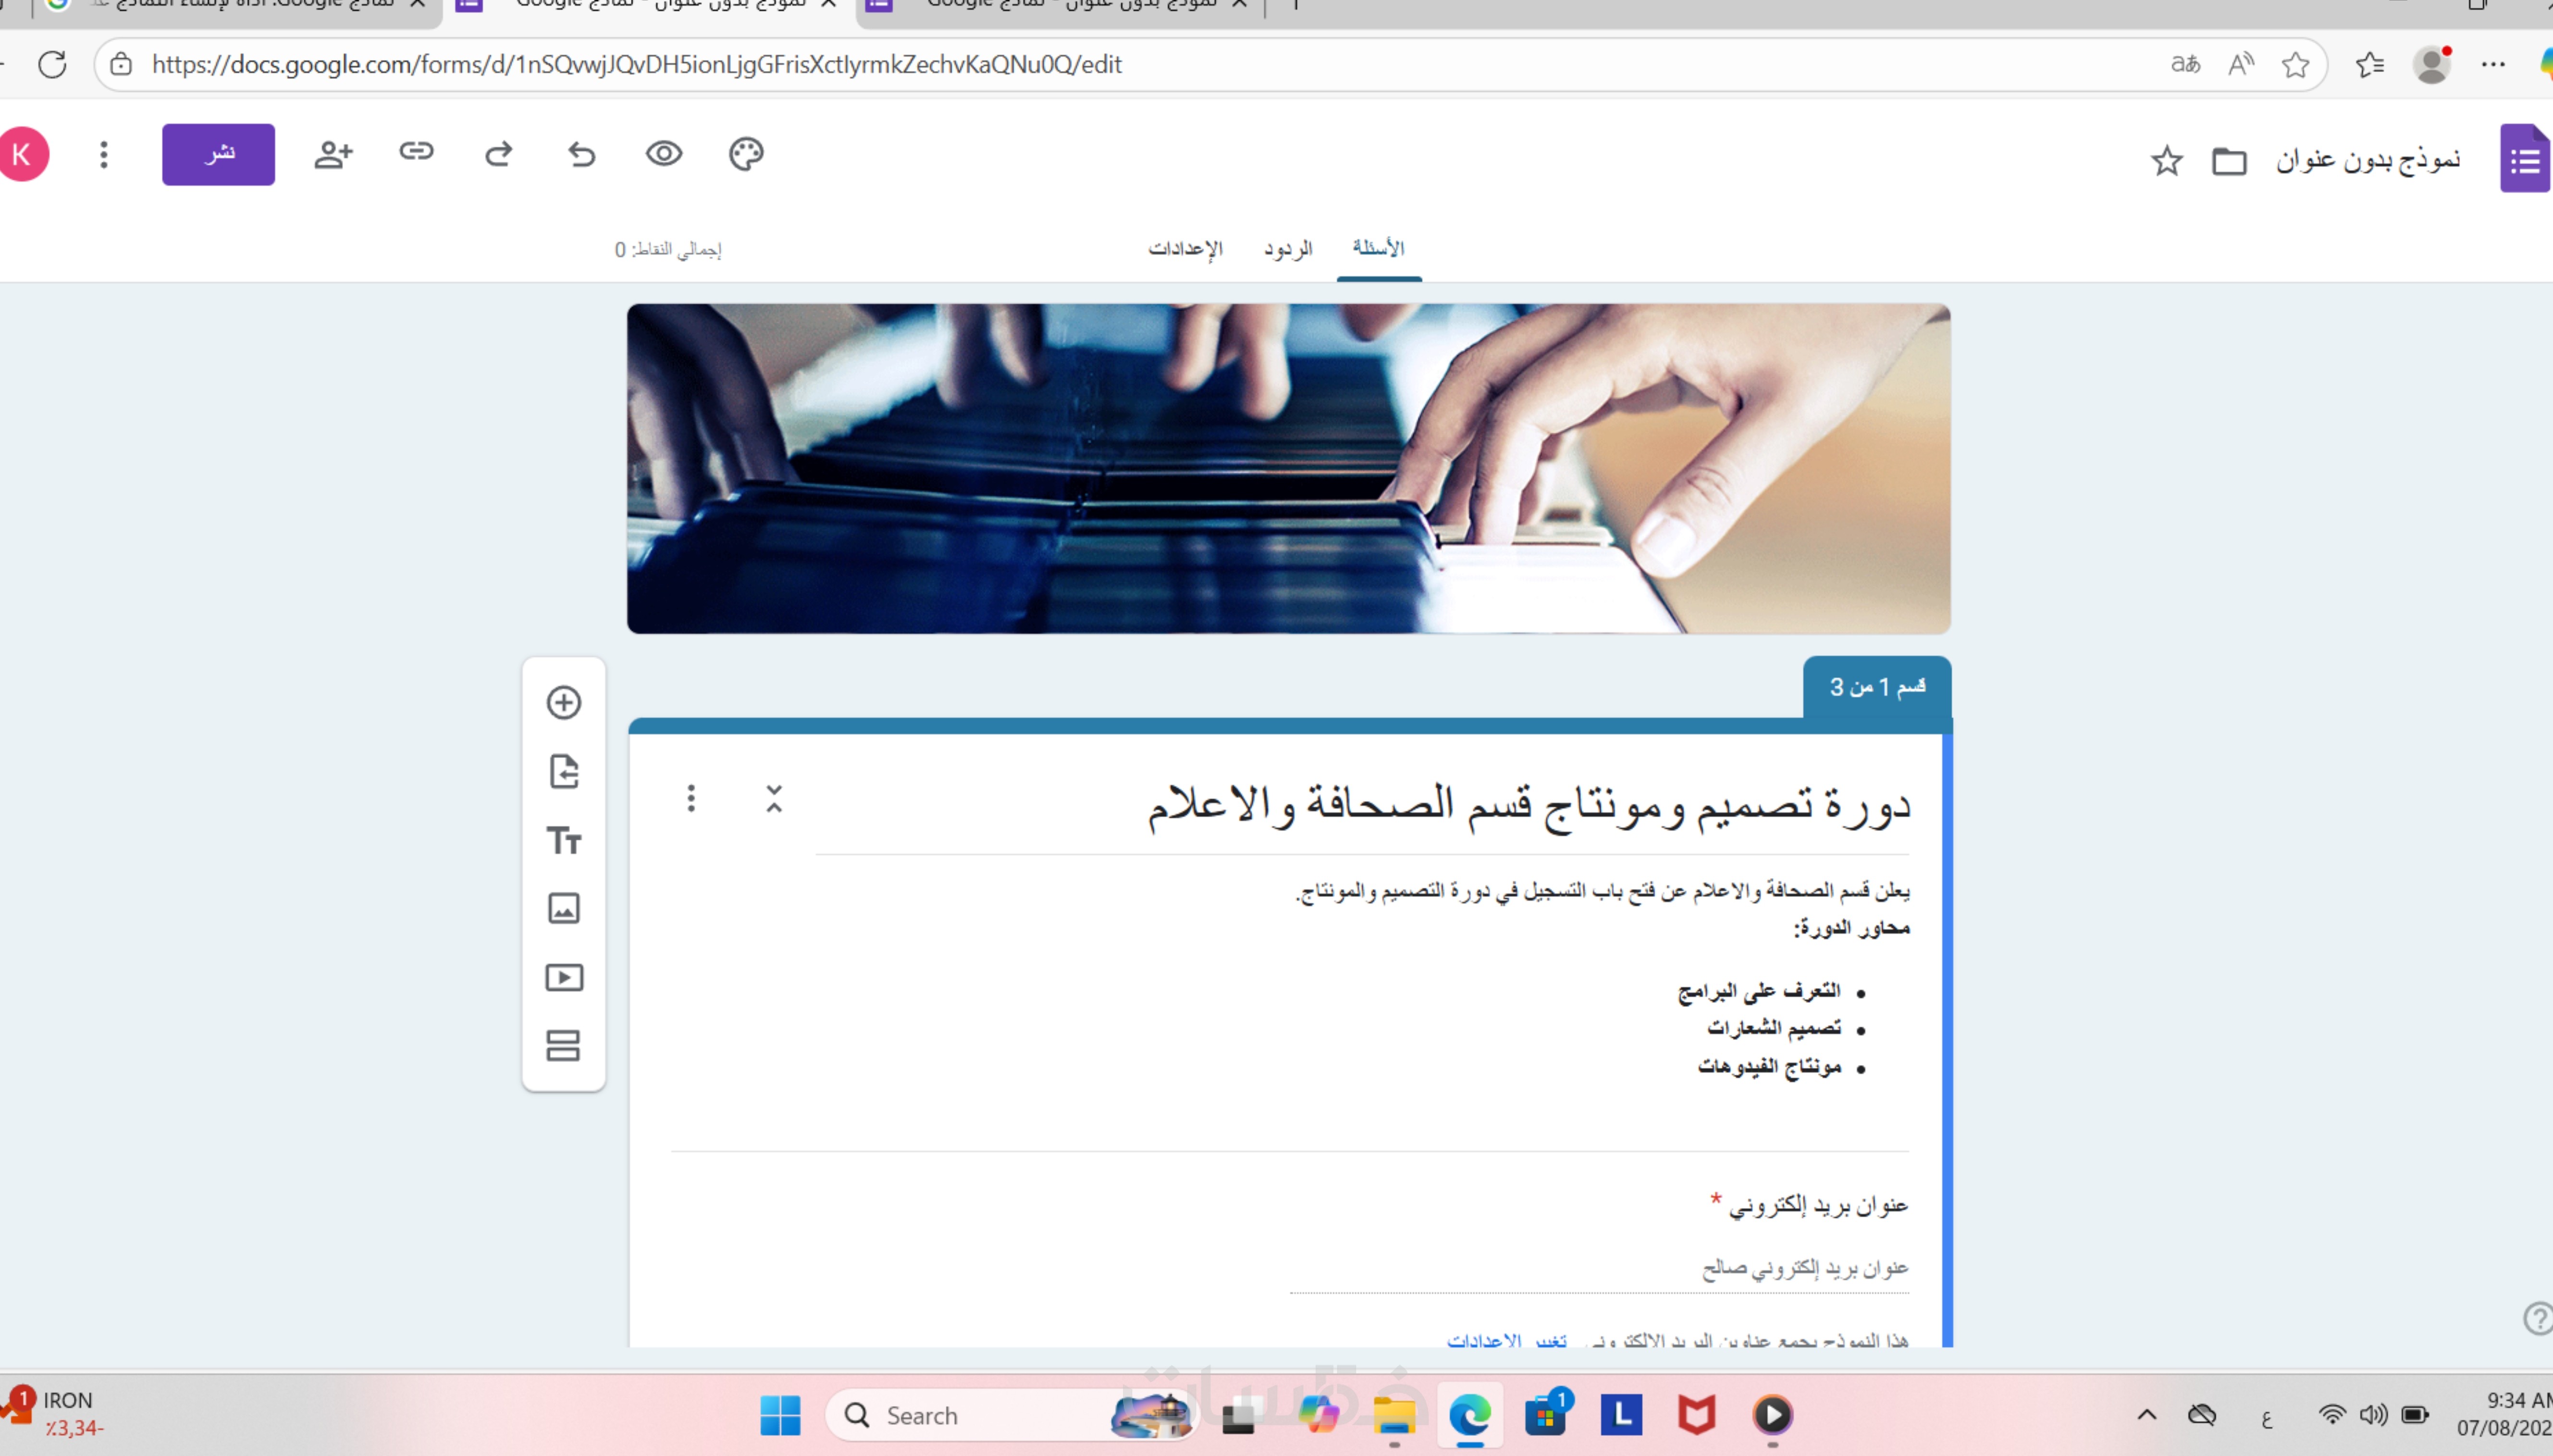Click the add section icon in side toolbar
This screenshot has height=1456, width=2553.
563,1045
